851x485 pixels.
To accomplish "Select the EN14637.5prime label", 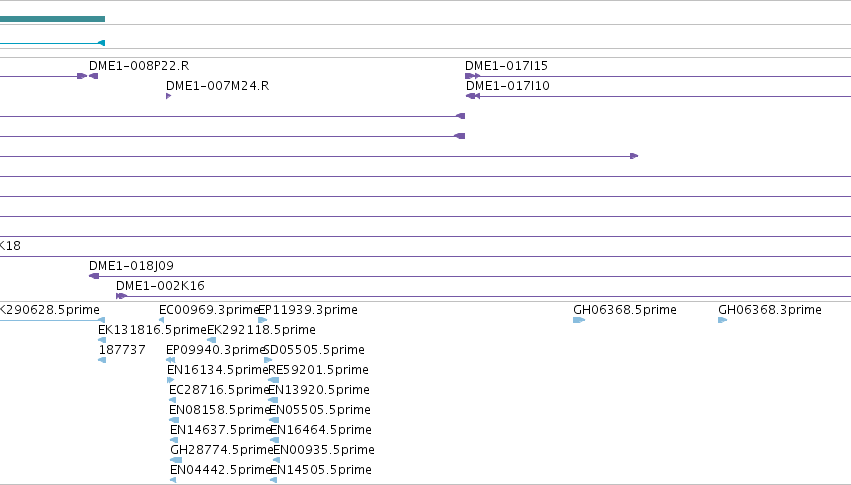I will coord(221,430).
